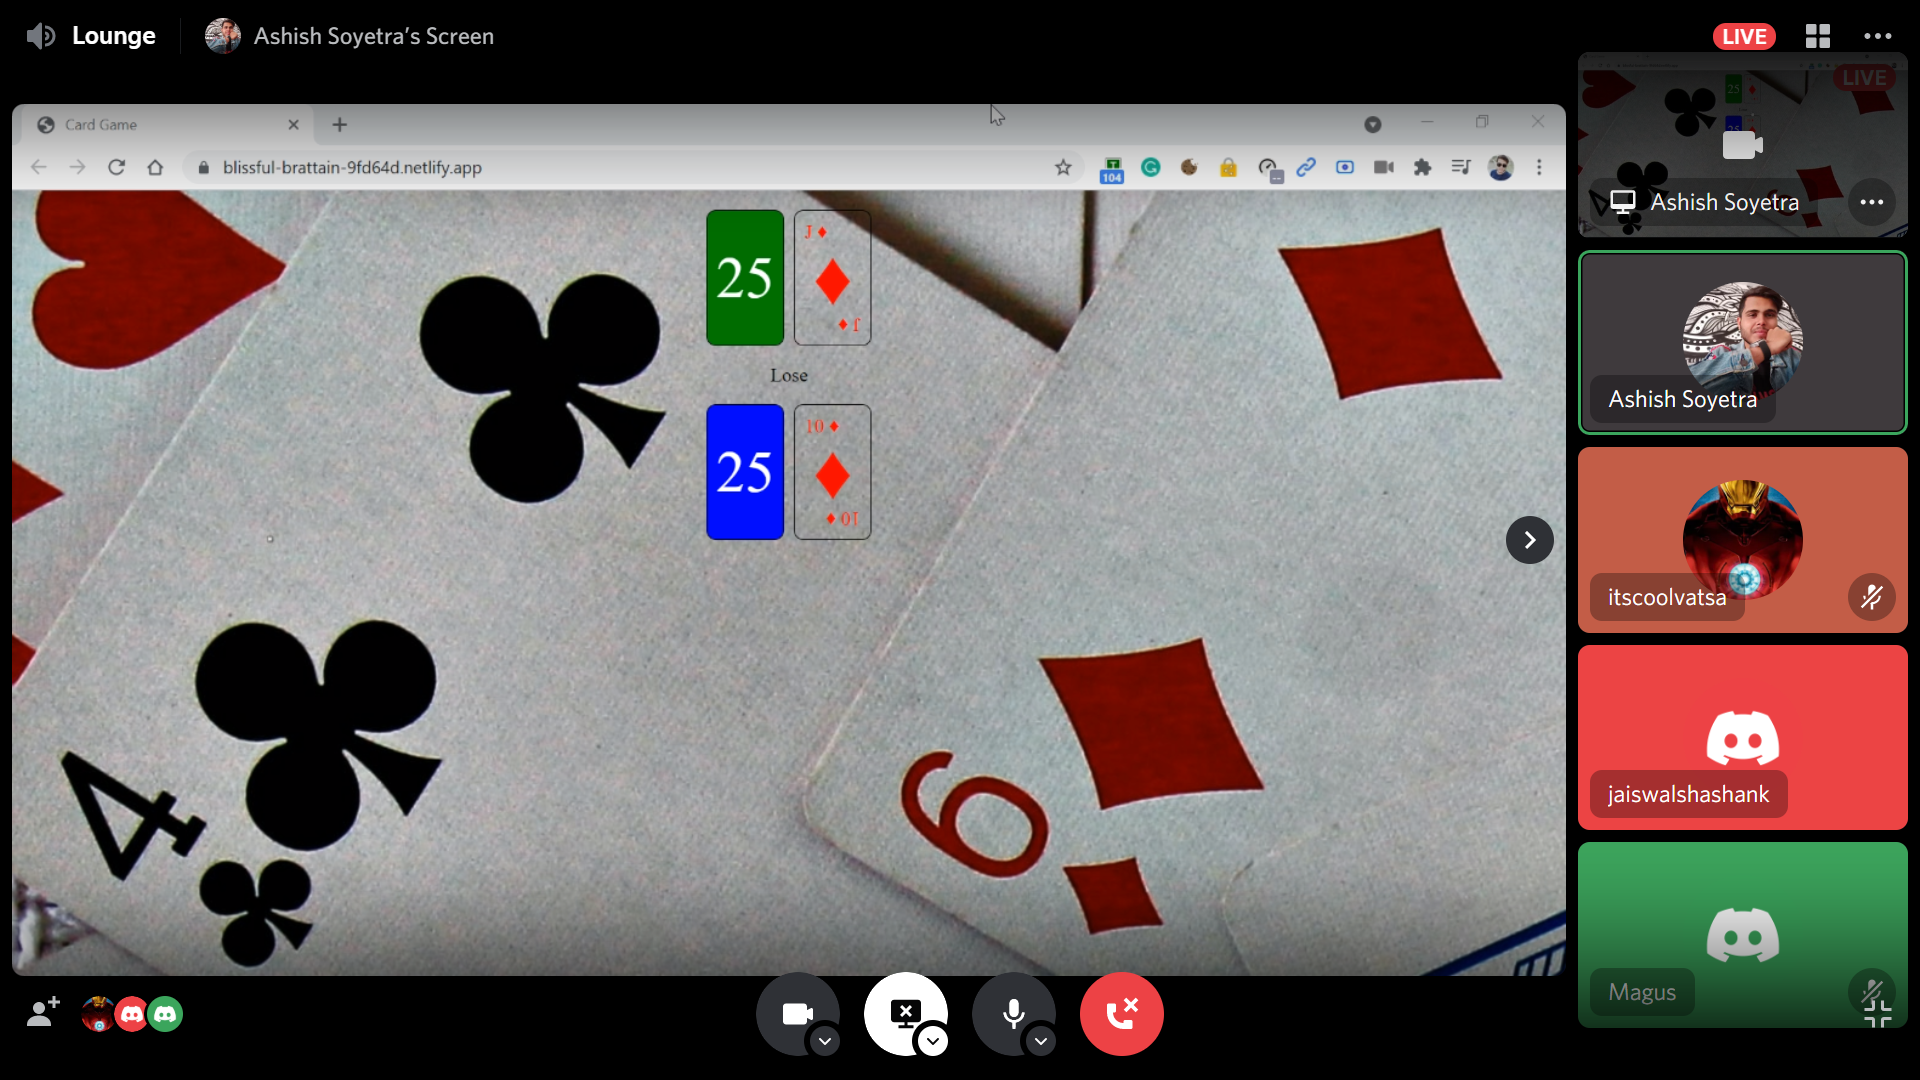Viewport: 1920px width, 1080px height.
Task: Click the volume speaker icon beside Lounge
Action: coord(40,36)
